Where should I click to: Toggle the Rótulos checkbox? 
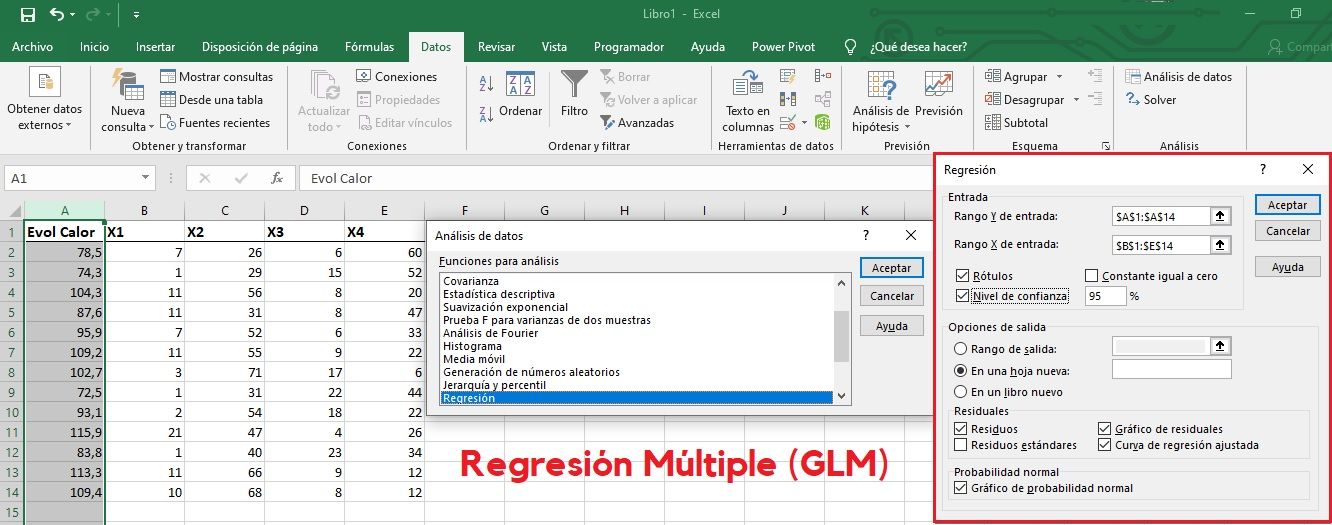[x=962, y=276]
